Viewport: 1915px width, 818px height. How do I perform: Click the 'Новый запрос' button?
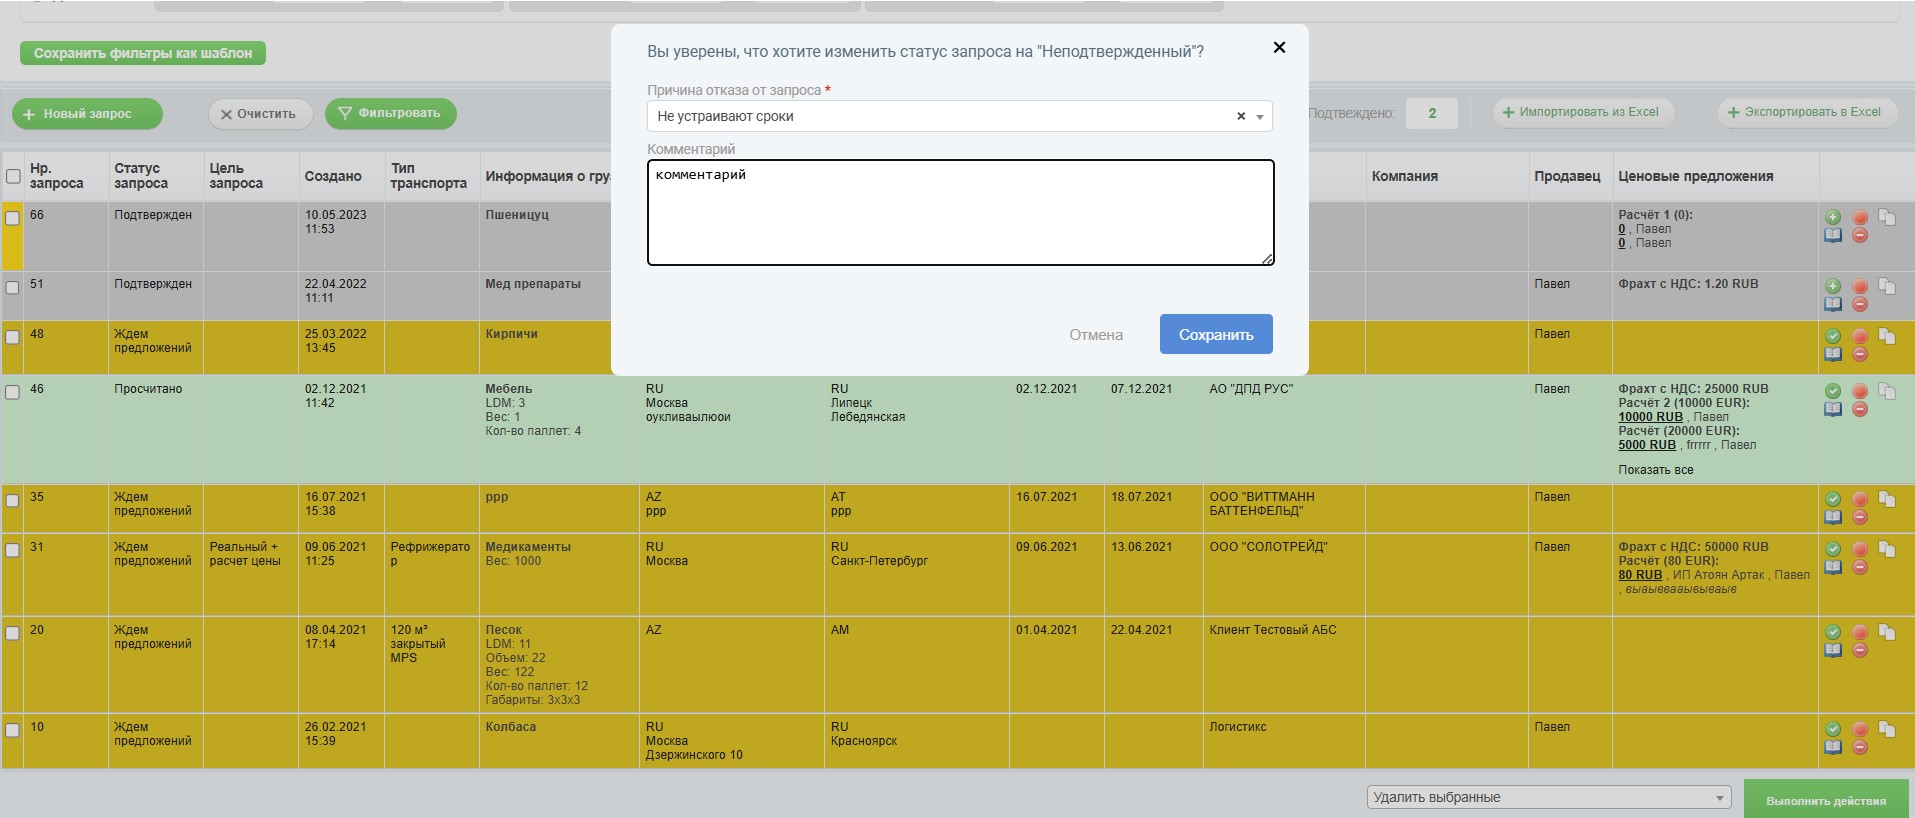pos(87,114)
